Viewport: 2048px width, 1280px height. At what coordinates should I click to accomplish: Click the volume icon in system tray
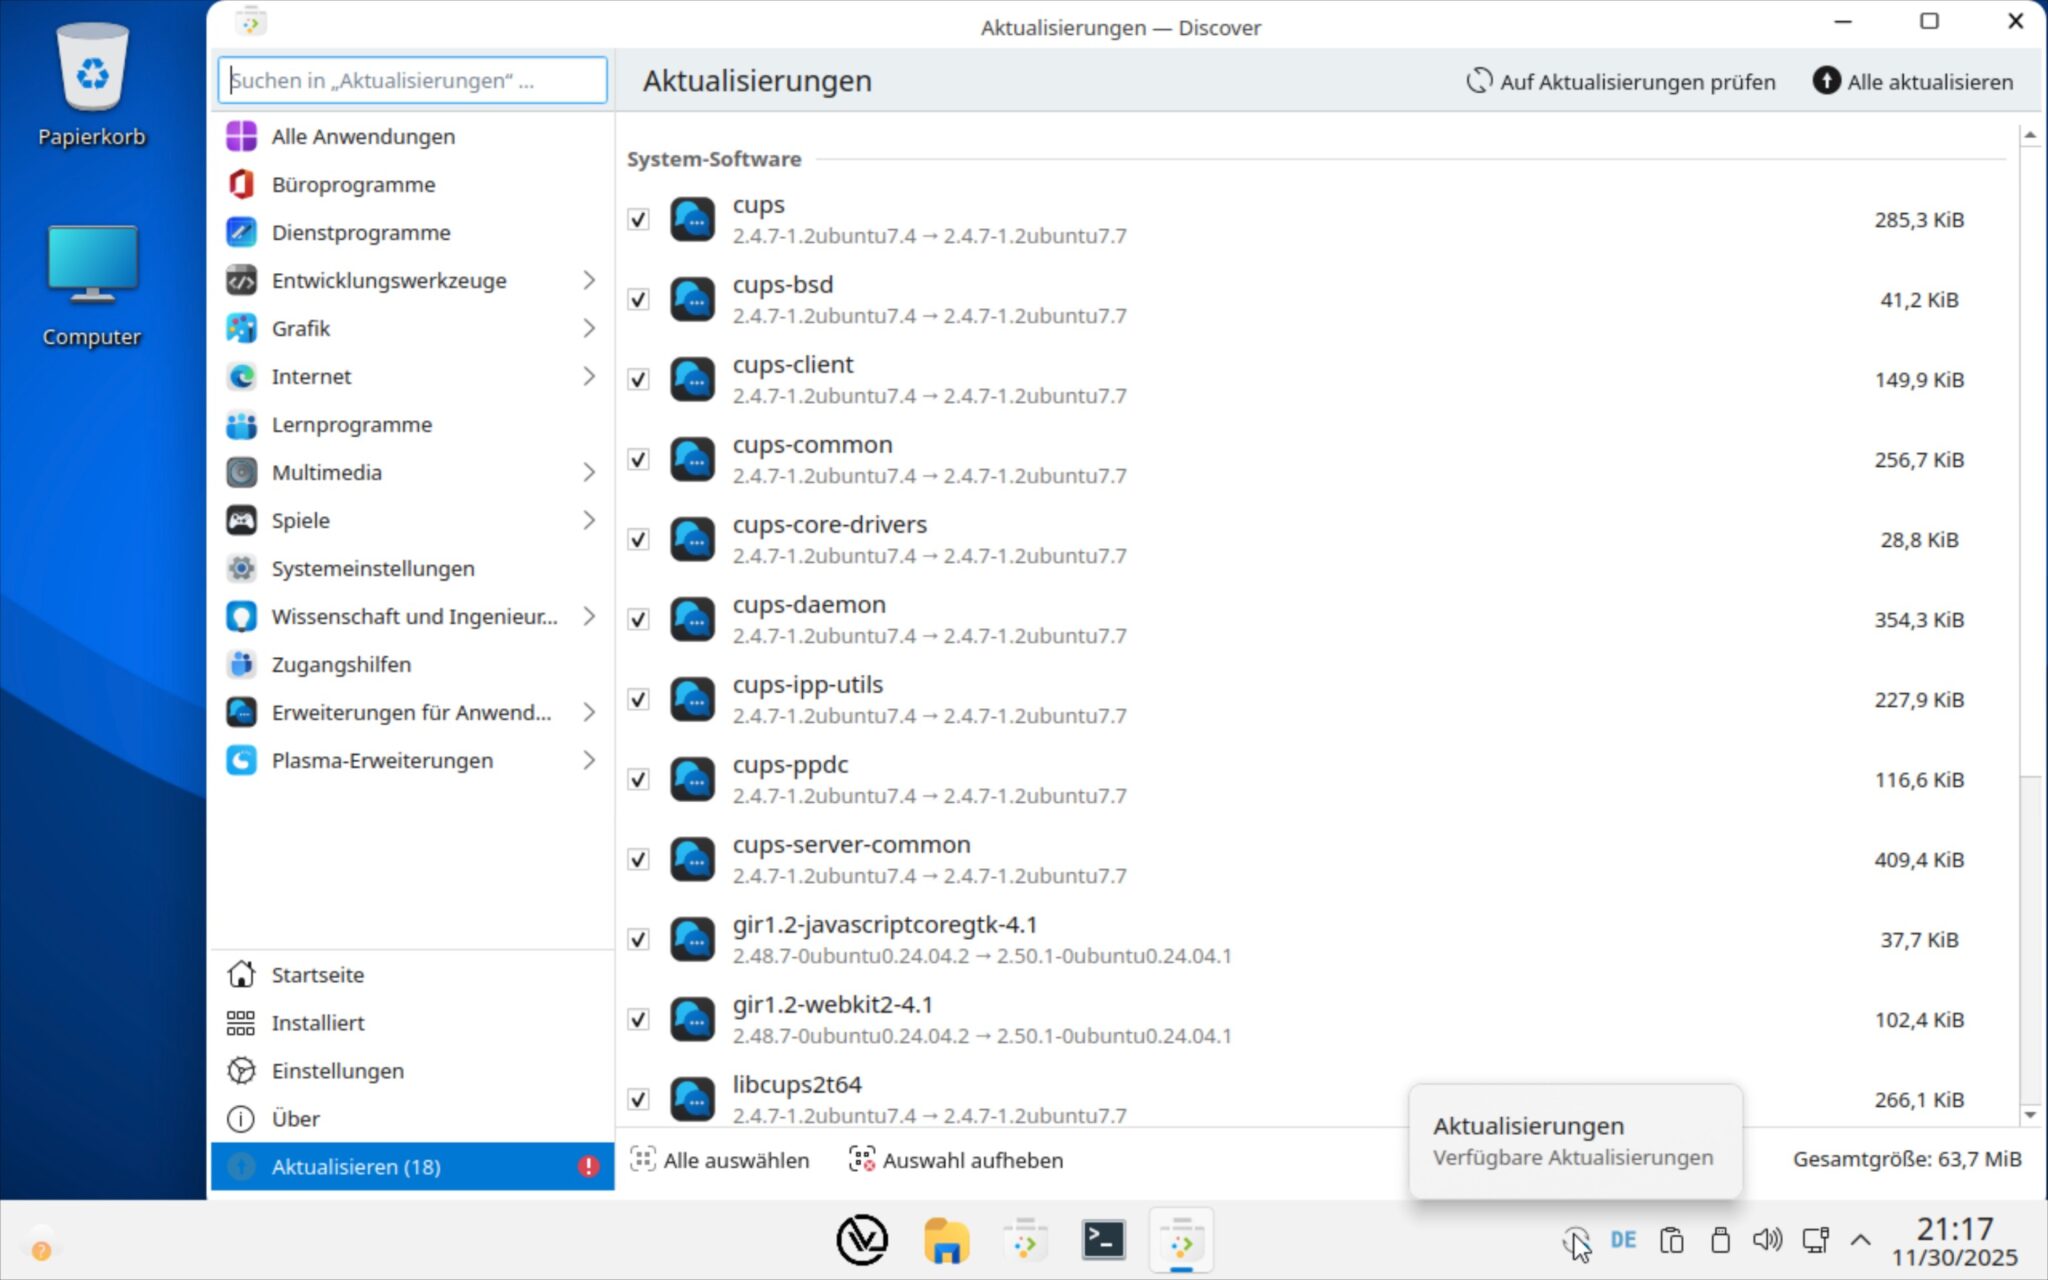1767,1240
